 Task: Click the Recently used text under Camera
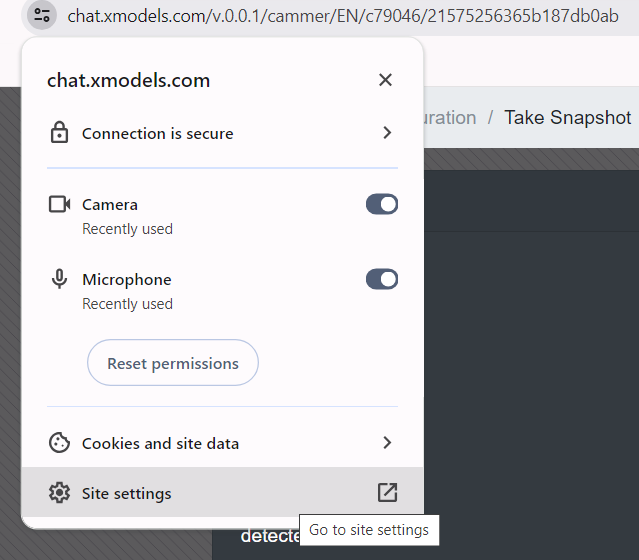pos(127,229)
